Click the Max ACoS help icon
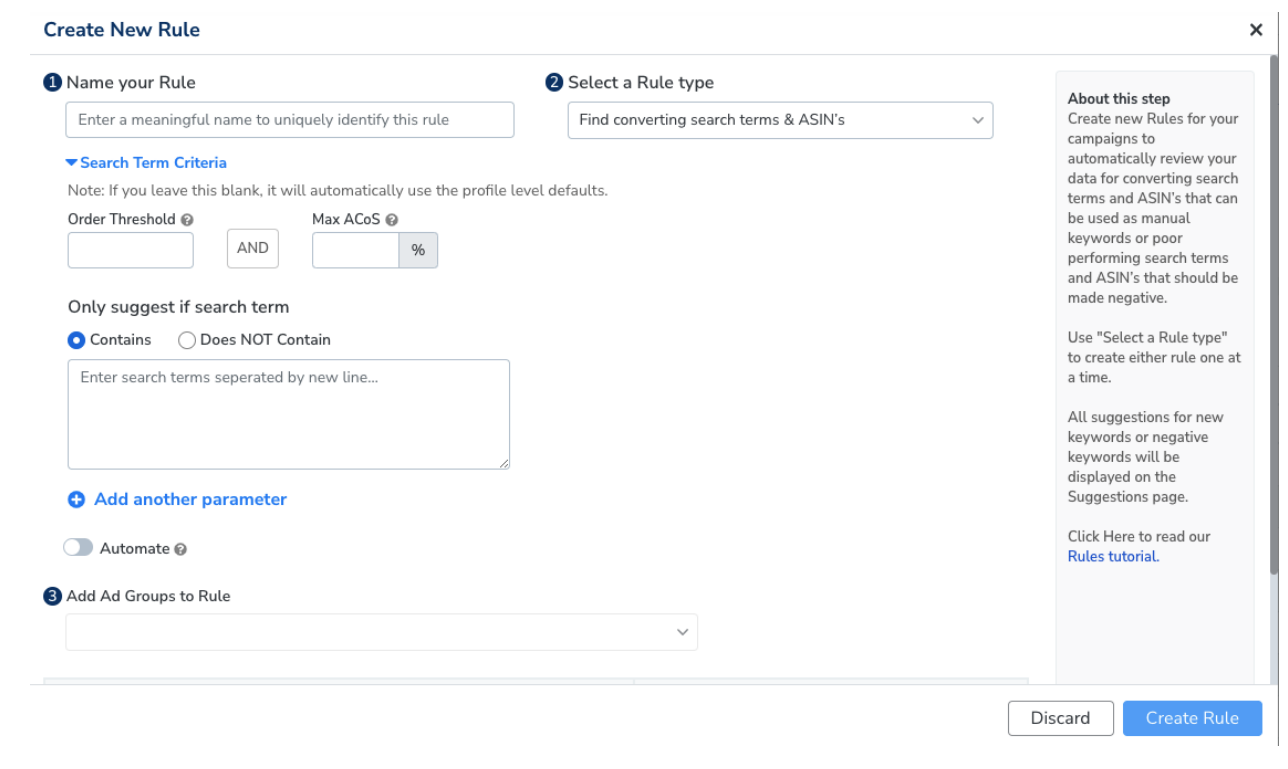Screen dimensions: 1288x769 (x=391, y=220)
